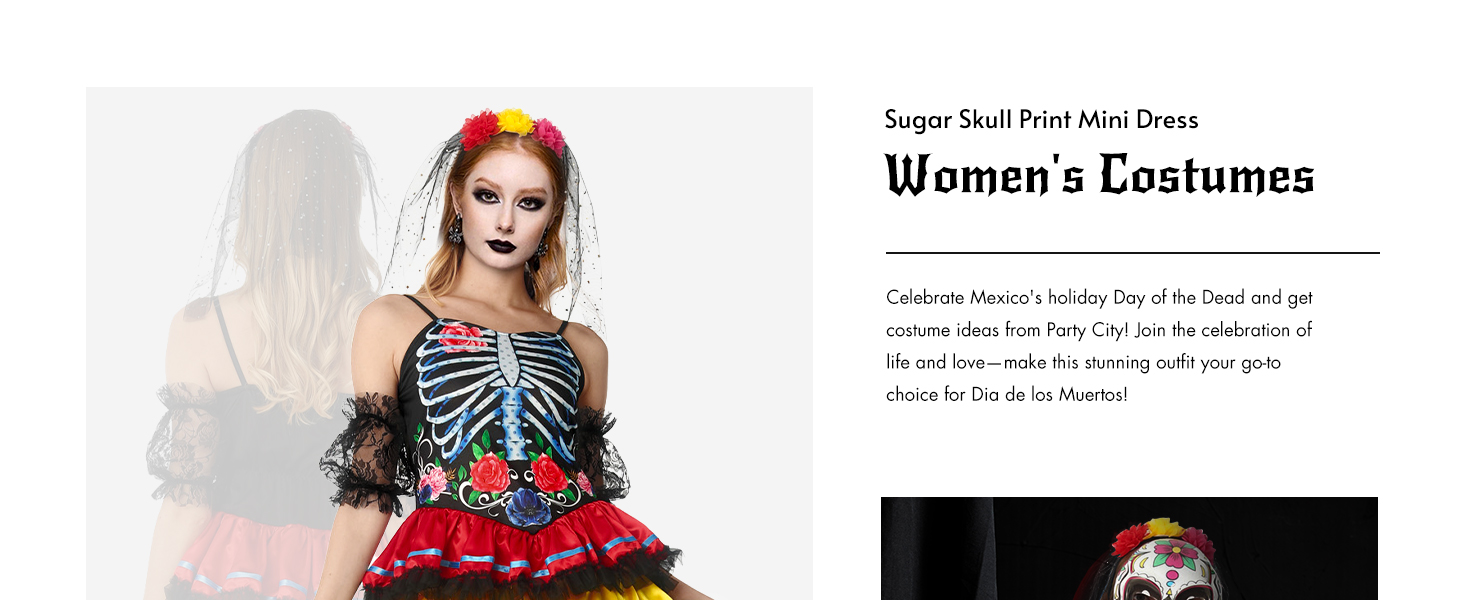Click the model's dangling earring
This screenshot has width=1464, height=600.
455,230
